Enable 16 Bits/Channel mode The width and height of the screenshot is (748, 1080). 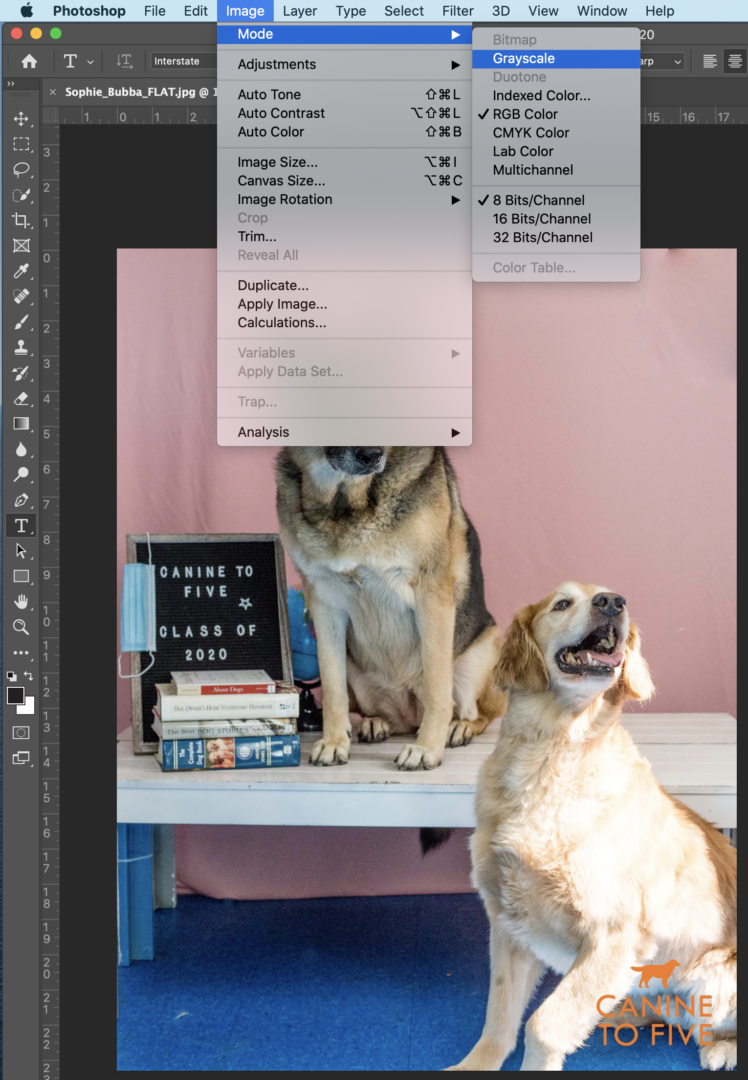coord(541,219)
